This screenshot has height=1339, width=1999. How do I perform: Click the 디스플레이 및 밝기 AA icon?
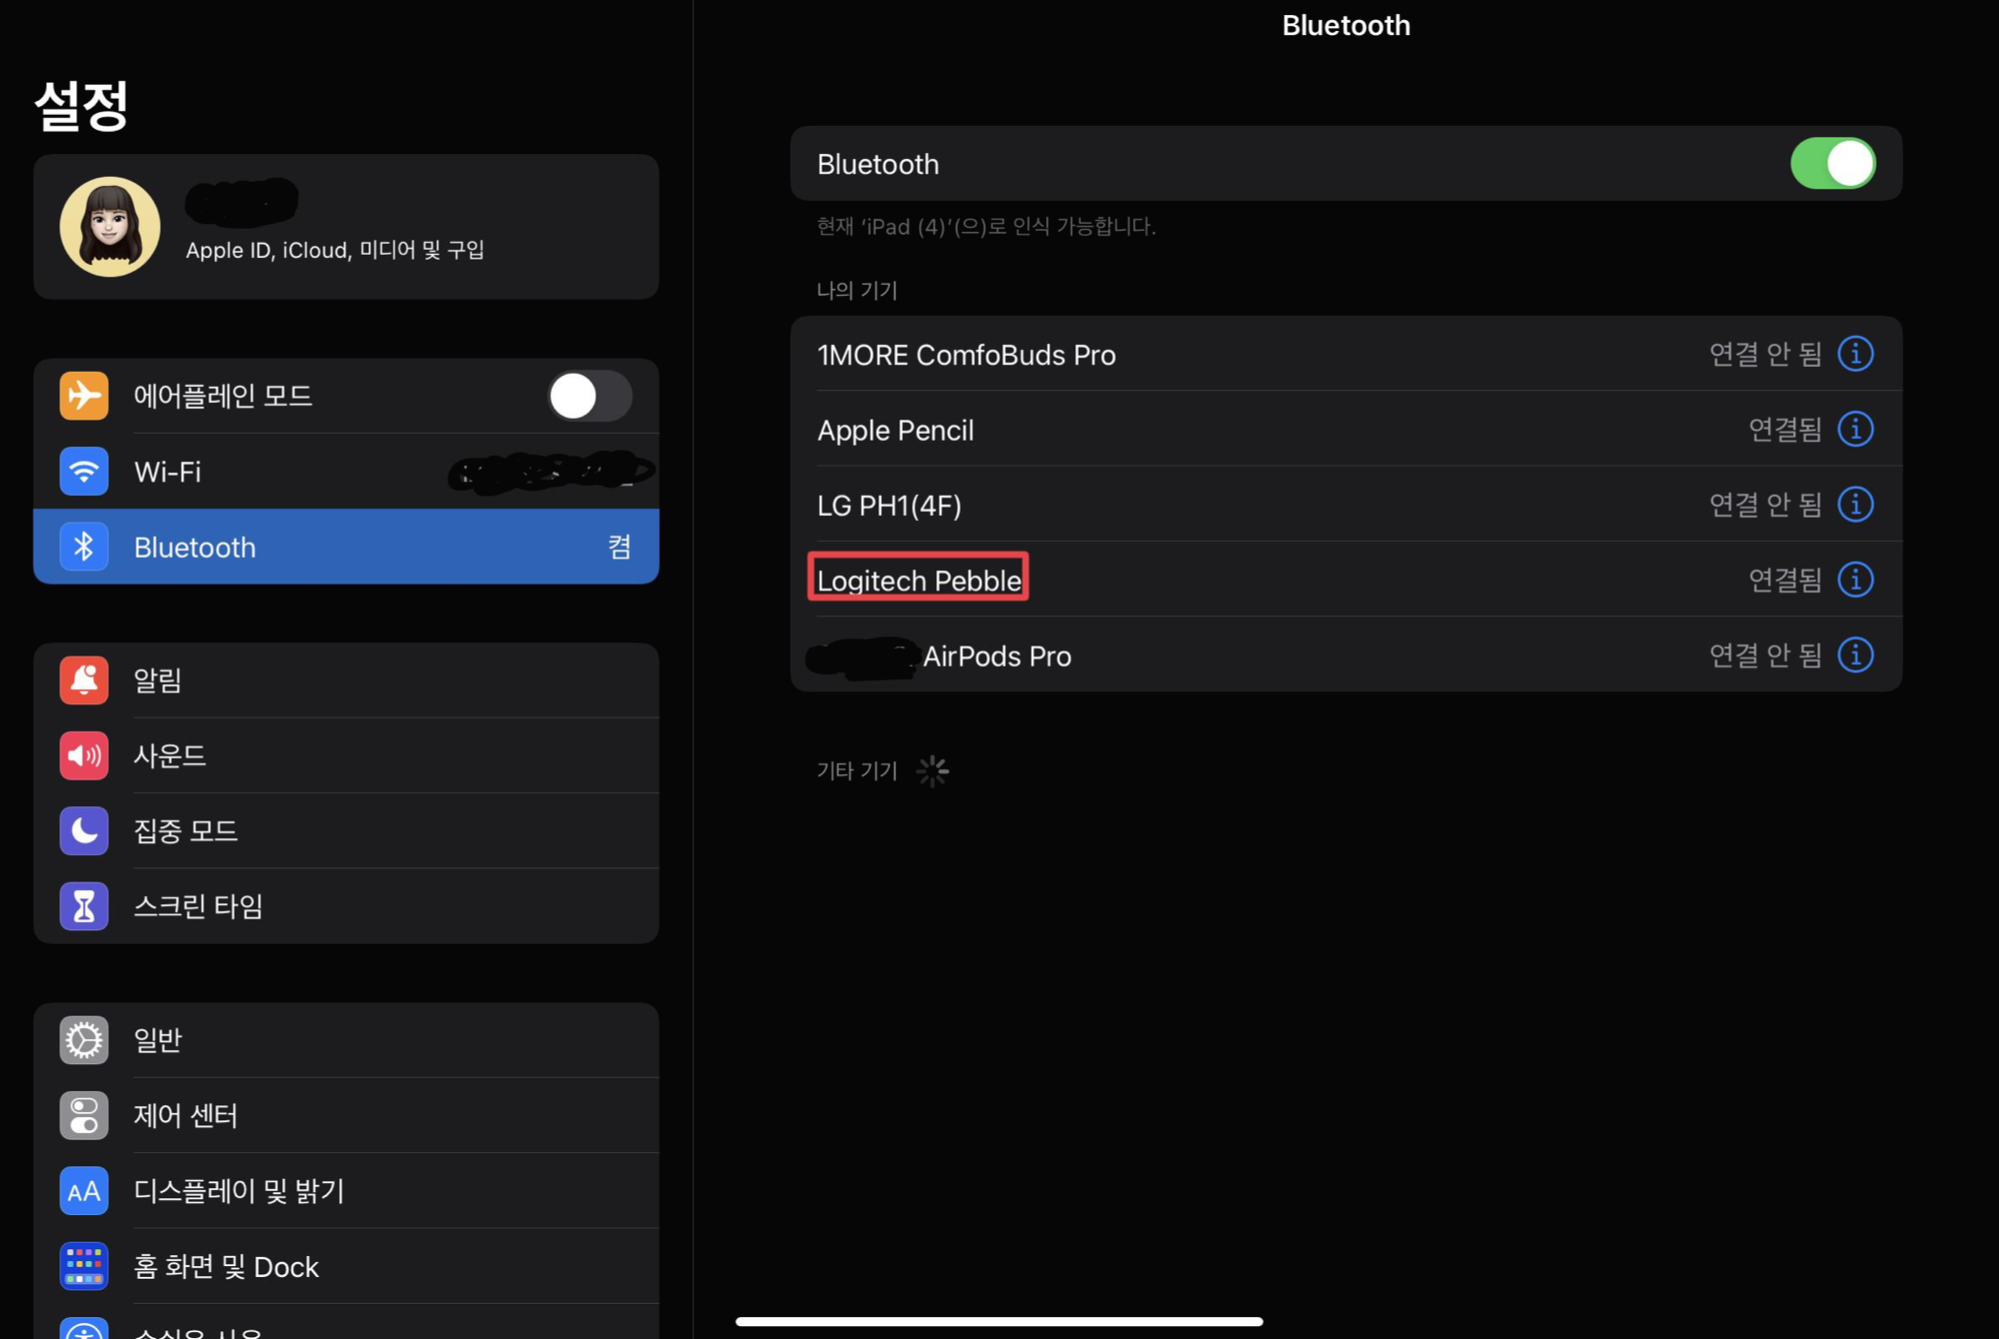pyautogui.click(x=84, y=1191)
